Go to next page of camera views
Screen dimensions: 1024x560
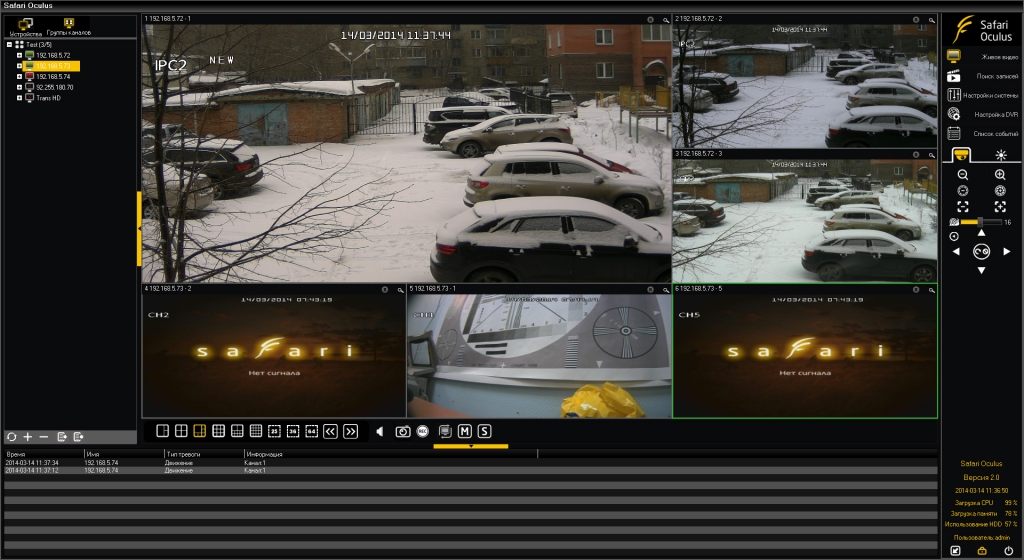(x=350, y=431)
